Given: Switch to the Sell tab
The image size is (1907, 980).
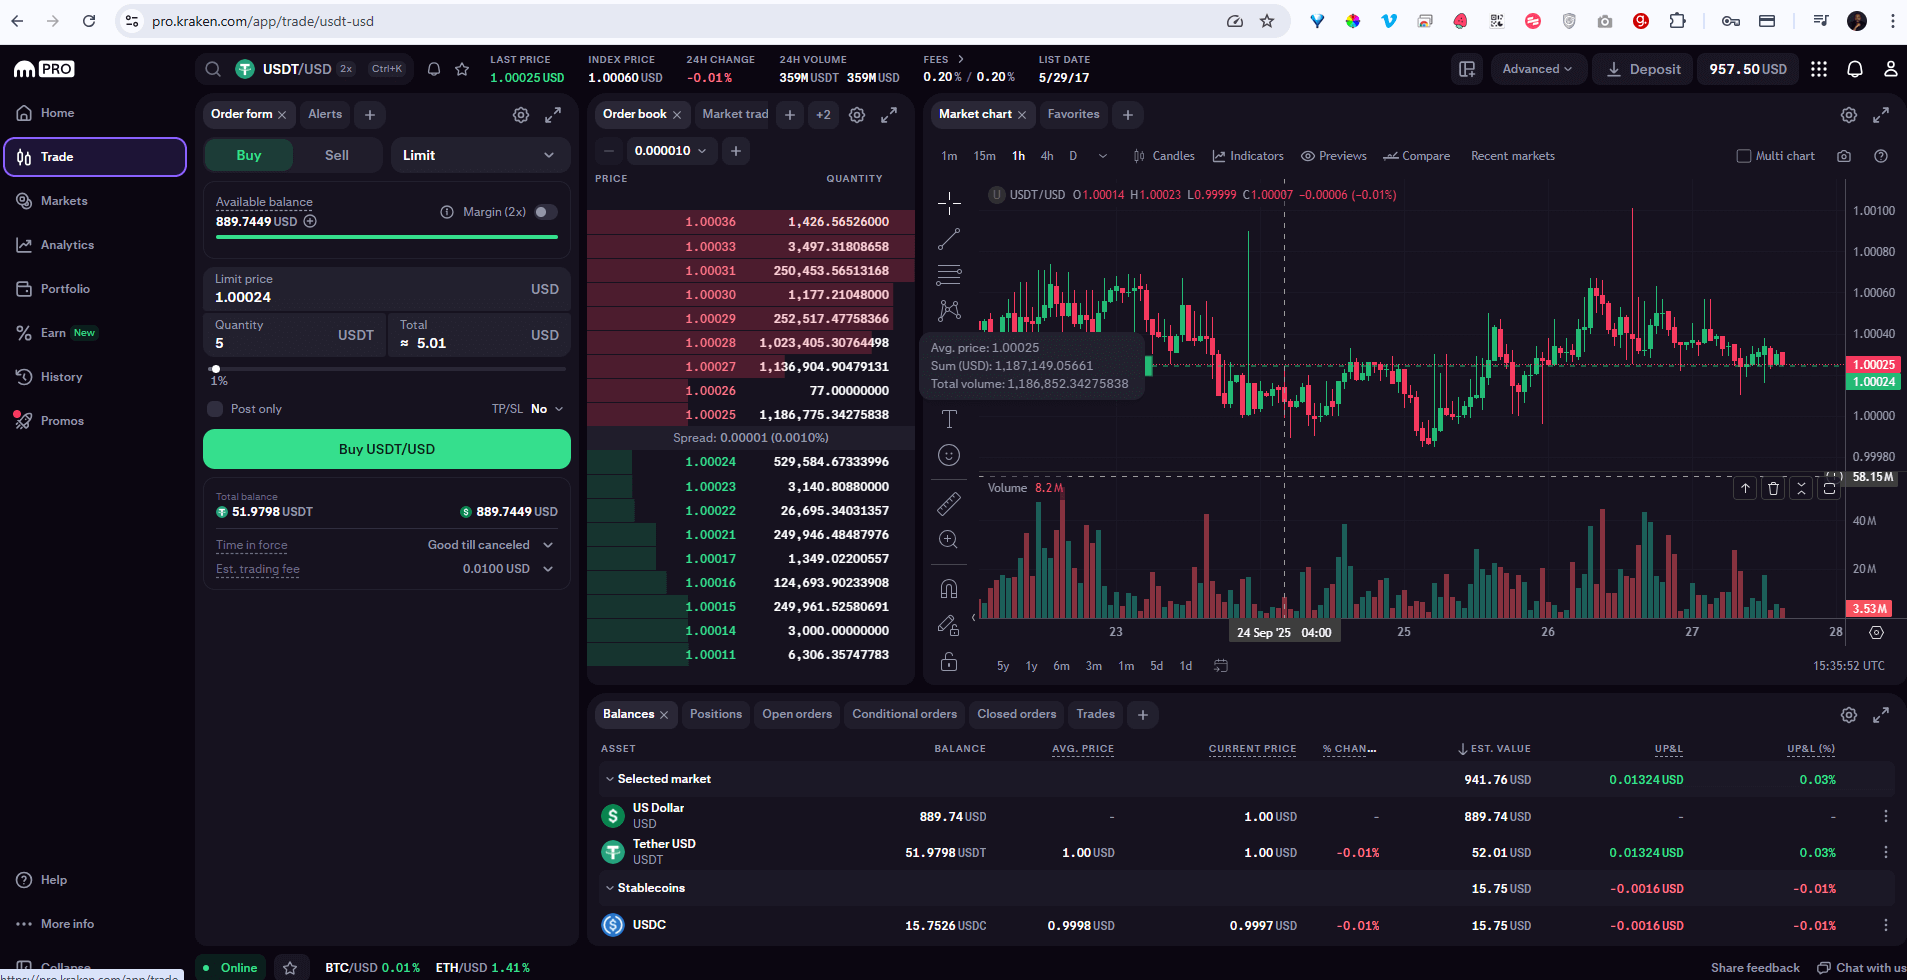Looking at the screenshot, I should pos(337,155).
